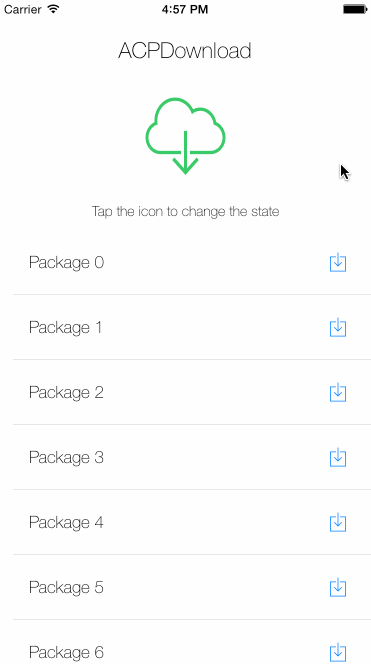
Task: Select the Package 3 row label
Action: pyautogui.click(x=66, y=458)
